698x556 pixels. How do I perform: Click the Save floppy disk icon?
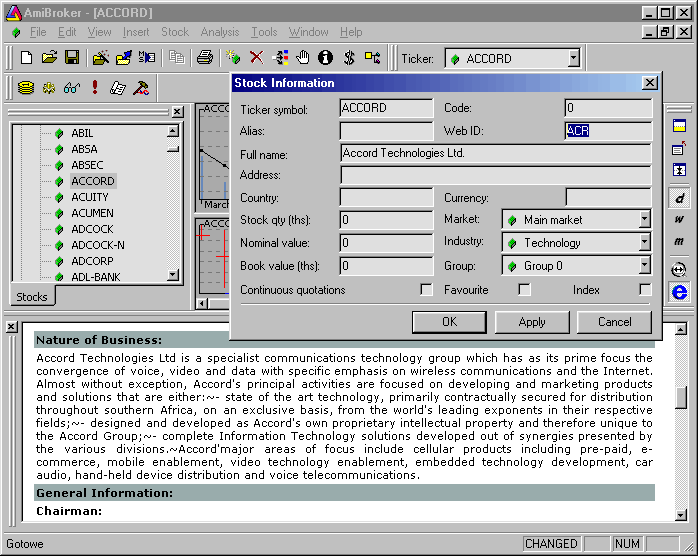tap(72, 58)
